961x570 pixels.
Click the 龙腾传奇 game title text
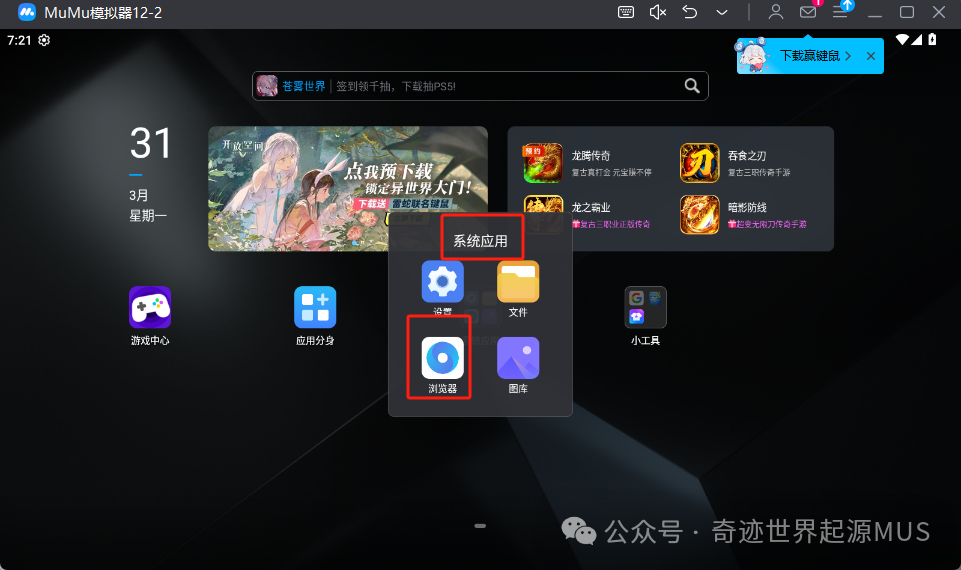[591, 156]
